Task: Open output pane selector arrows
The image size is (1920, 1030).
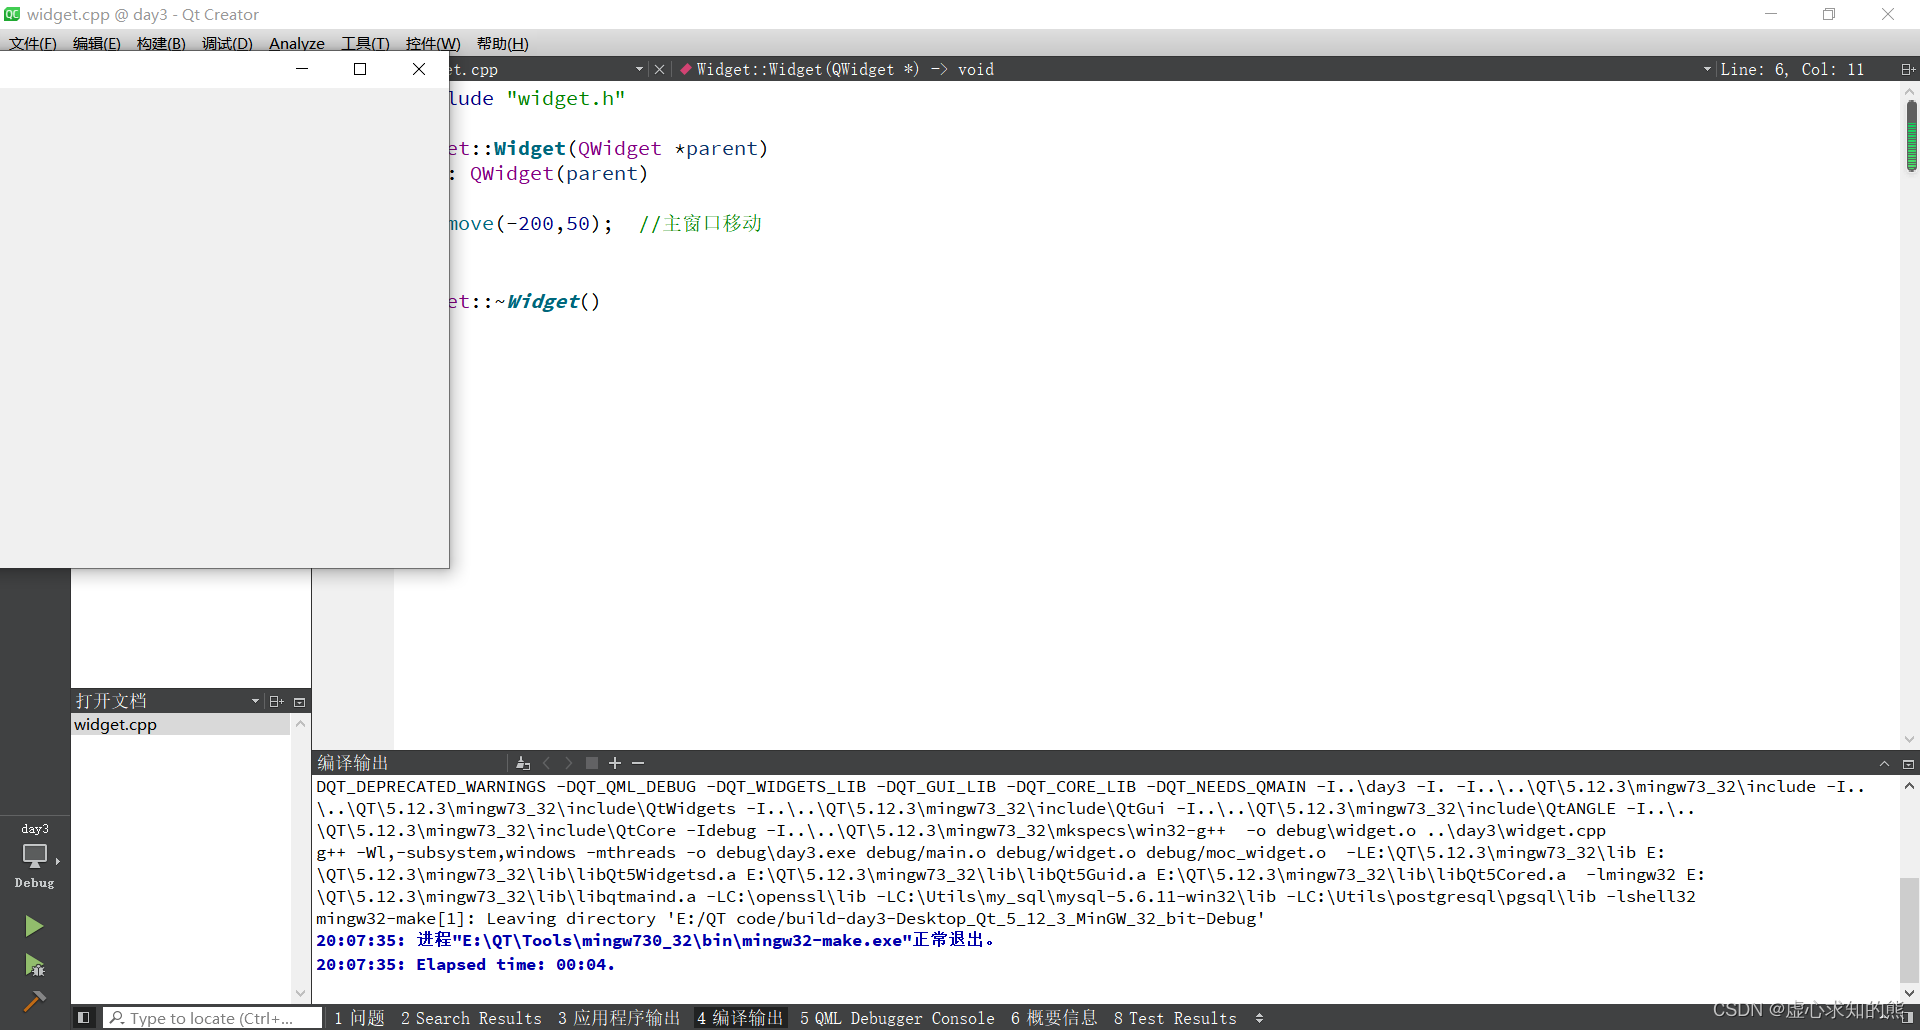Action: click(x=1259, y=1018)
